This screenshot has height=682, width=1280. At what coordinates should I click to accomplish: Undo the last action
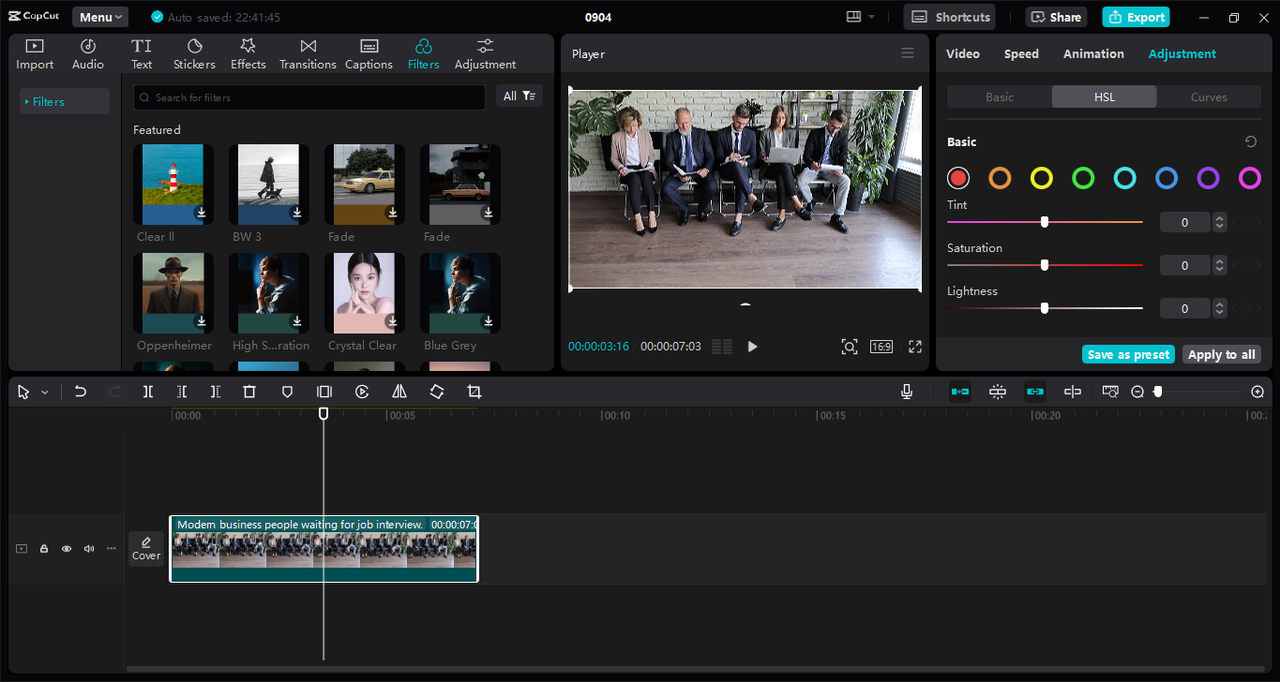(x=80, y=392)
